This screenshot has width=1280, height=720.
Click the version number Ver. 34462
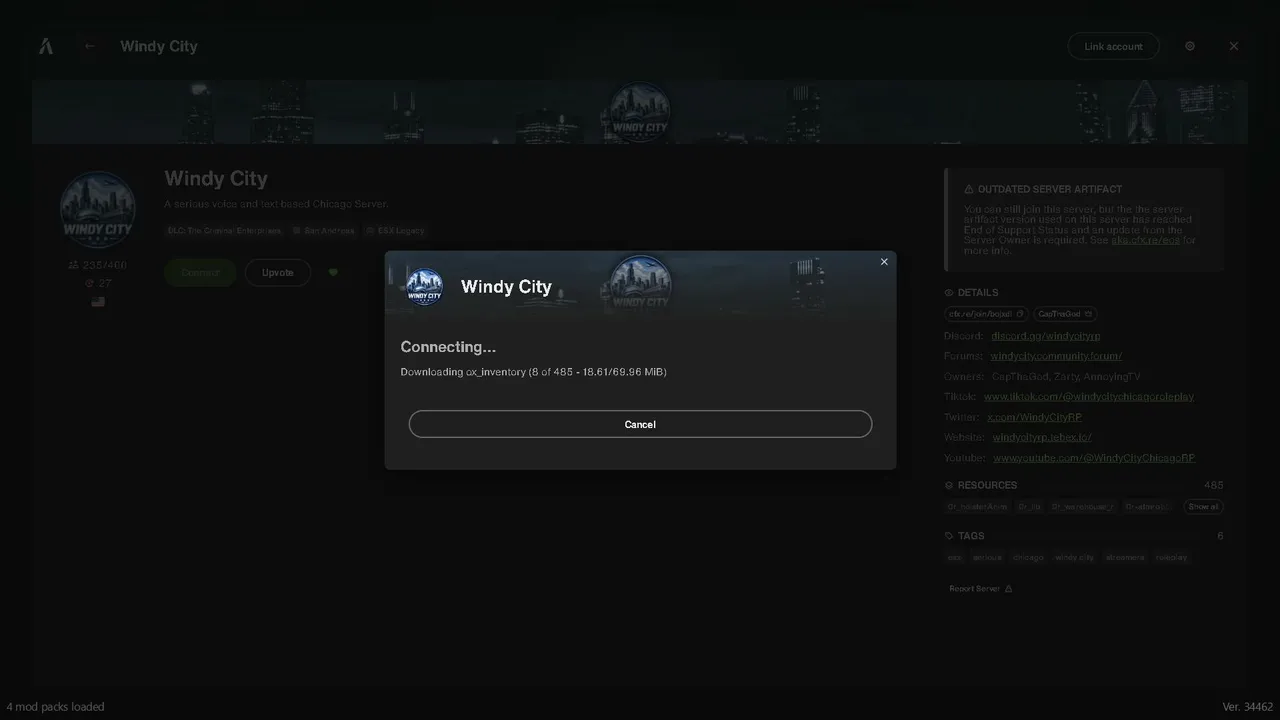[x=1248, y=707]
